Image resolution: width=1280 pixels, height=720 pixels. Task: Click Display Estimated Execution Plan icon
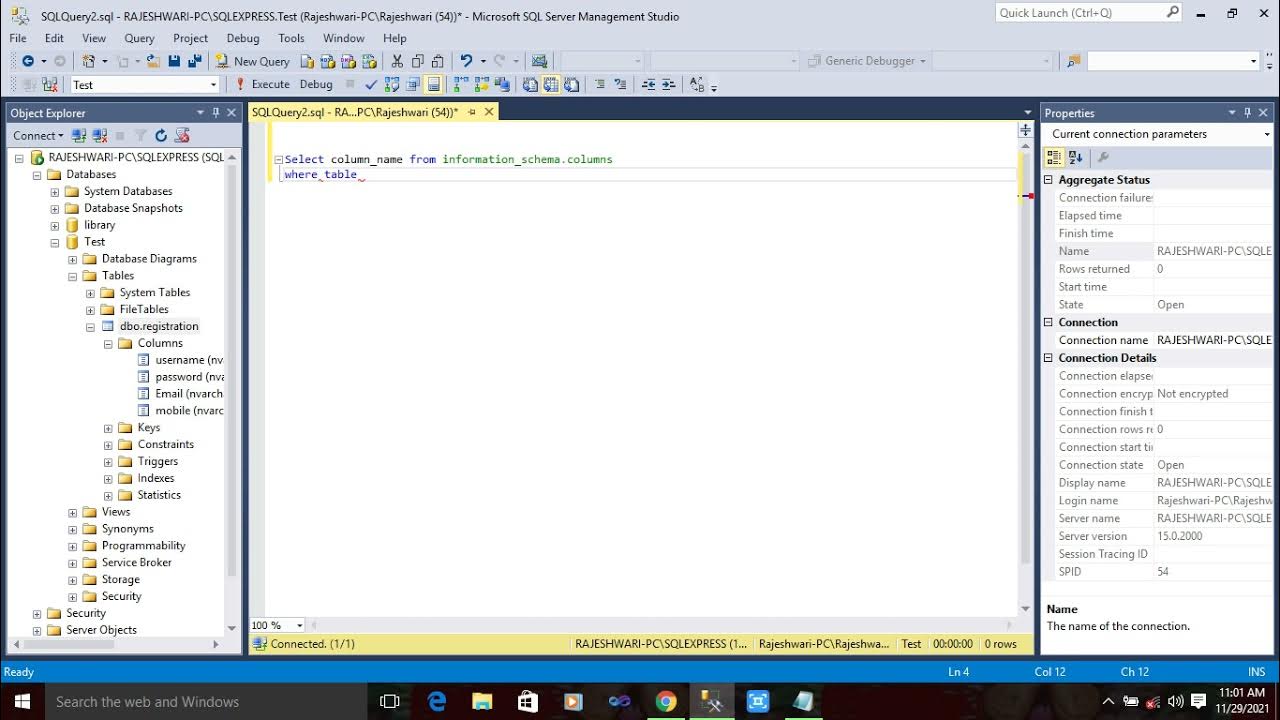[391, 85]
